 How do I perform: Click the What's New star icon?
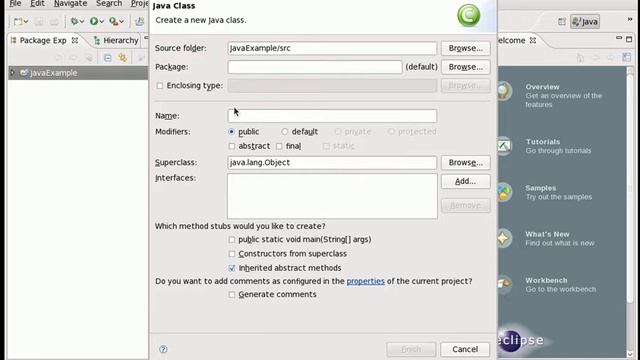(504, 238)
